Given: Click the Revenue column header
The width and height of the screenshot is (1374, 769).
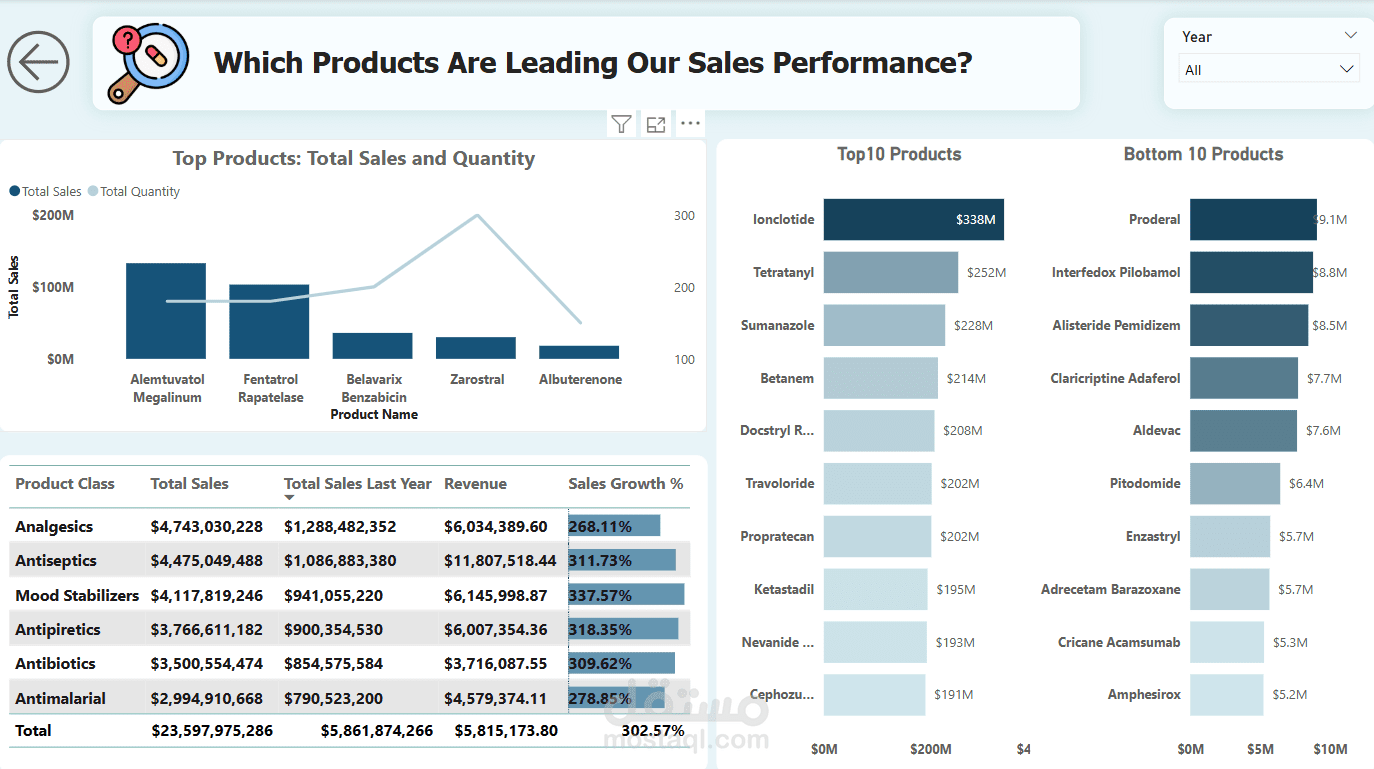Looking at the screenshot, I should [x=475, y=484].
